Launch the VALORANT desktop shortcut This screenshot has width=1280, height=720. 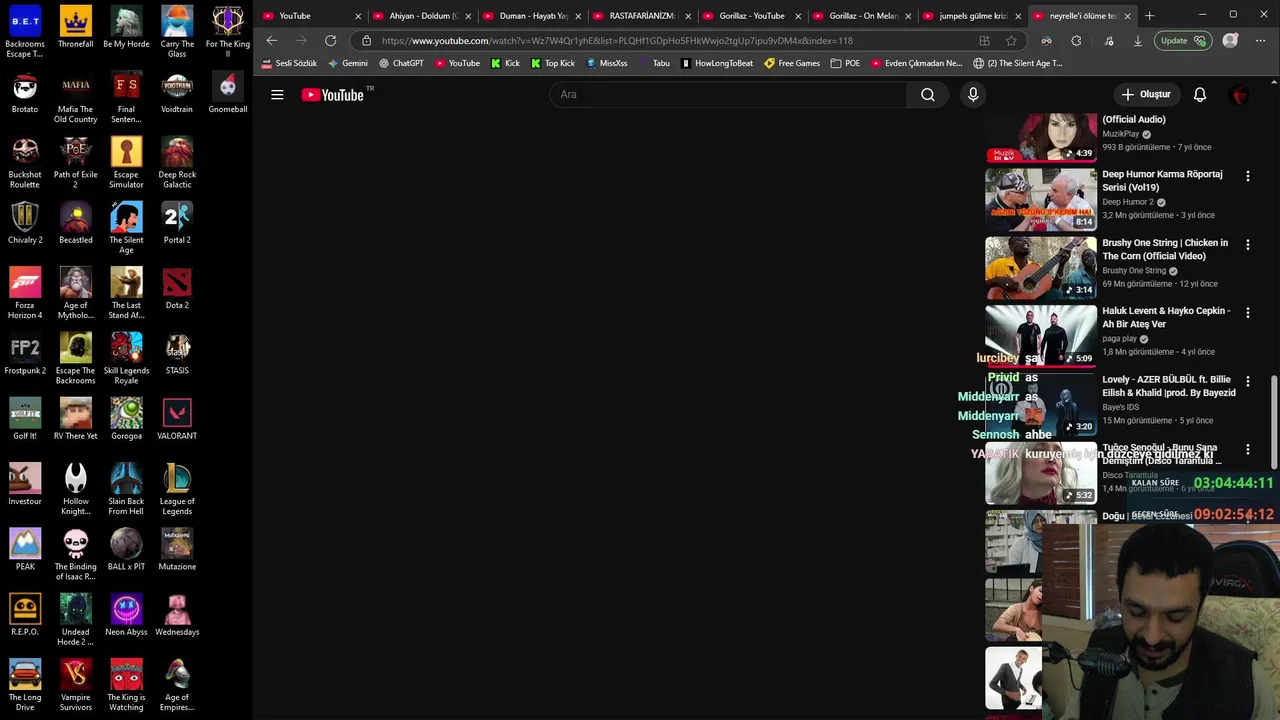pyautogui.click(x=177, y=419)
